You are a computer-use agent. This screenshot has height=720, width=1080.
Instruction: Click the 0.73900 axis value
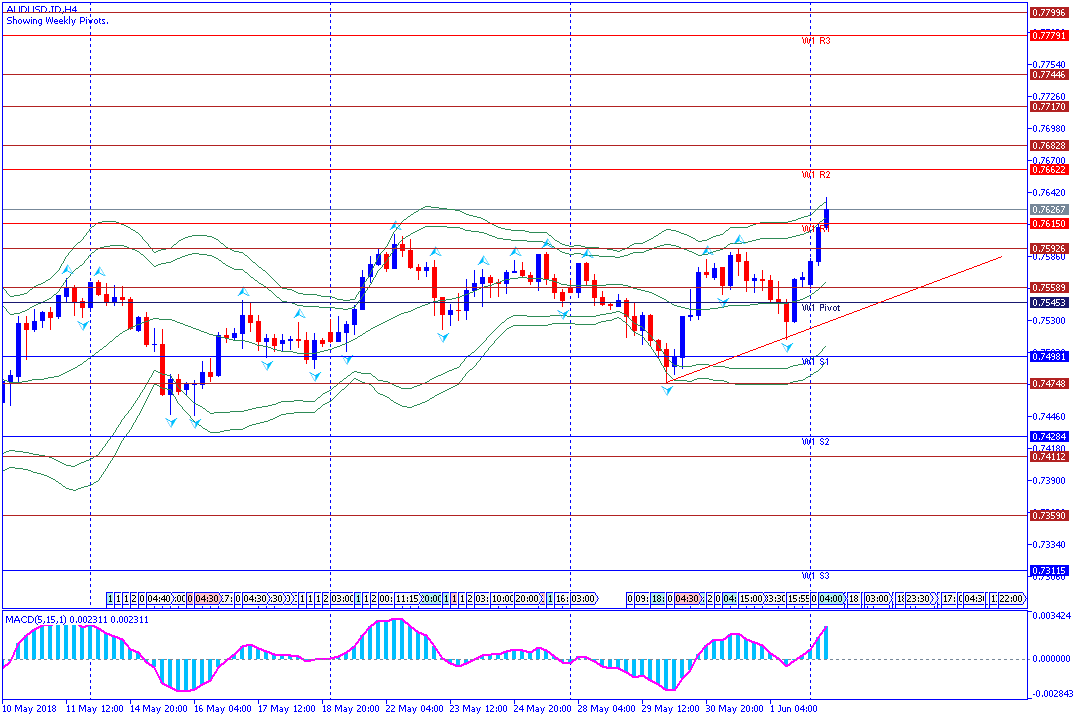[1050, 480]
